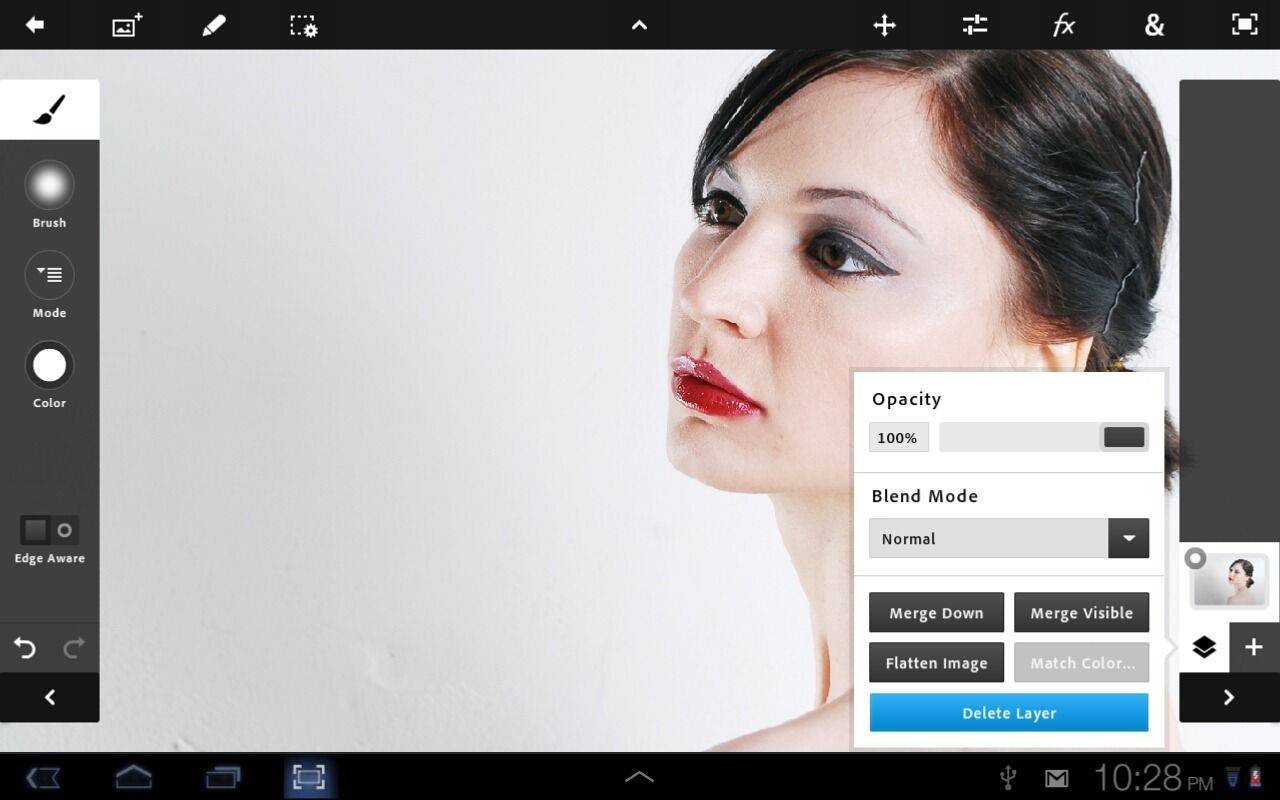Open the fx effects menu

click(1063, 25)
